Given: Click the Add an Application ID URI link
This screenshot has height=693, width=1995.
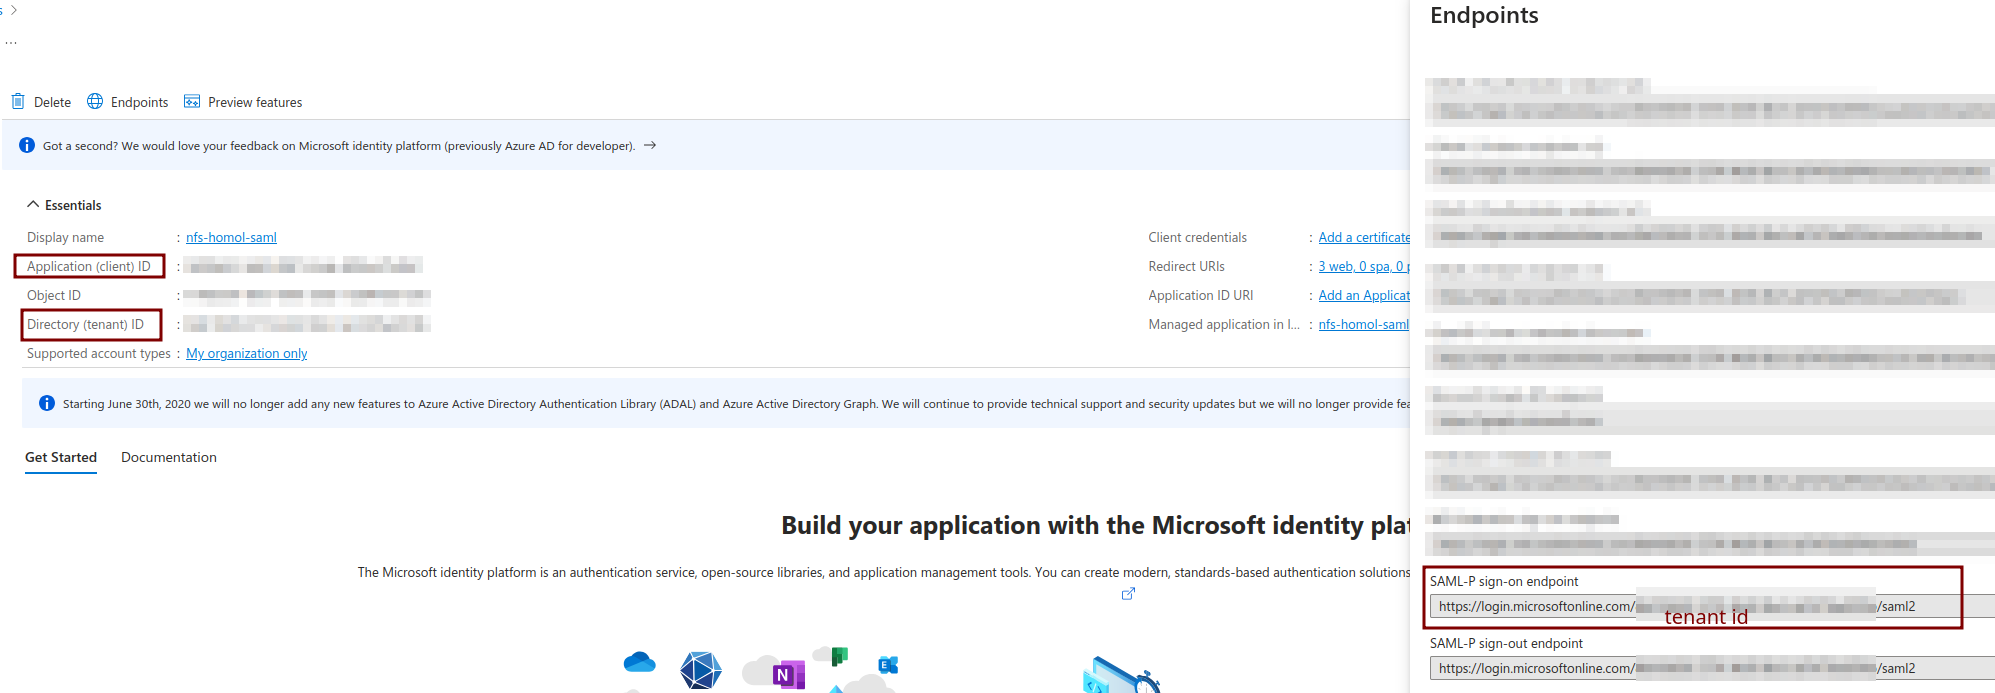Looking at the screenshot, I should (x=1363, y=296).
